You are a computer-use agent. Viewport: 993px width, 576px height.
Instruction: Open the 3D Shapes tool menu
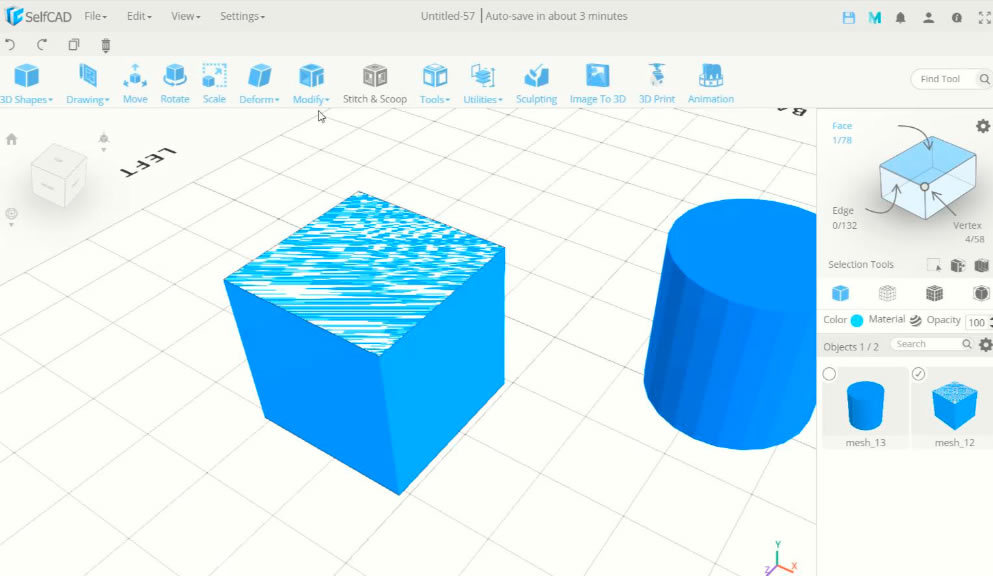click(27, 84)
